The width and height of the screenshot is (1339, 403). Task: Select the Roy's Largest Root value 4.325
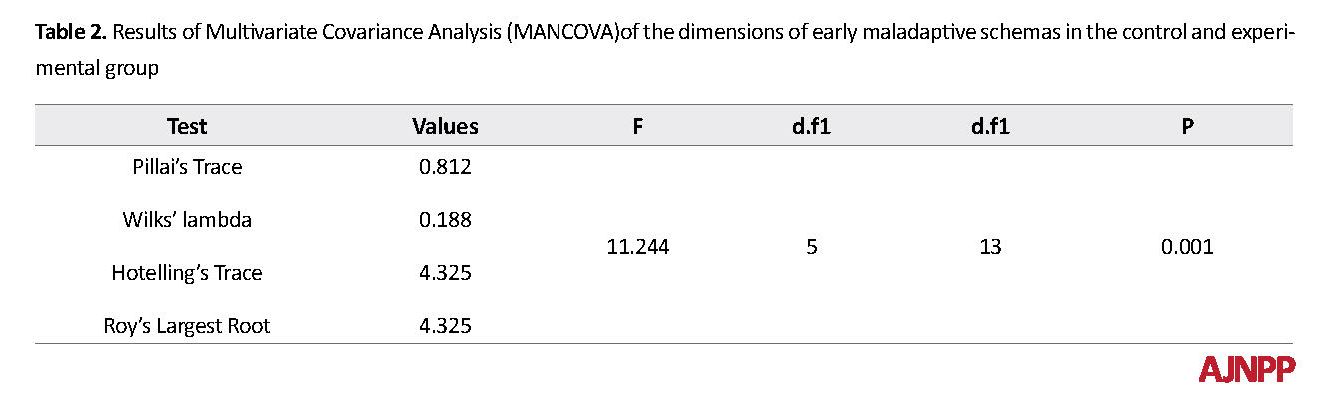pos(445,326)
